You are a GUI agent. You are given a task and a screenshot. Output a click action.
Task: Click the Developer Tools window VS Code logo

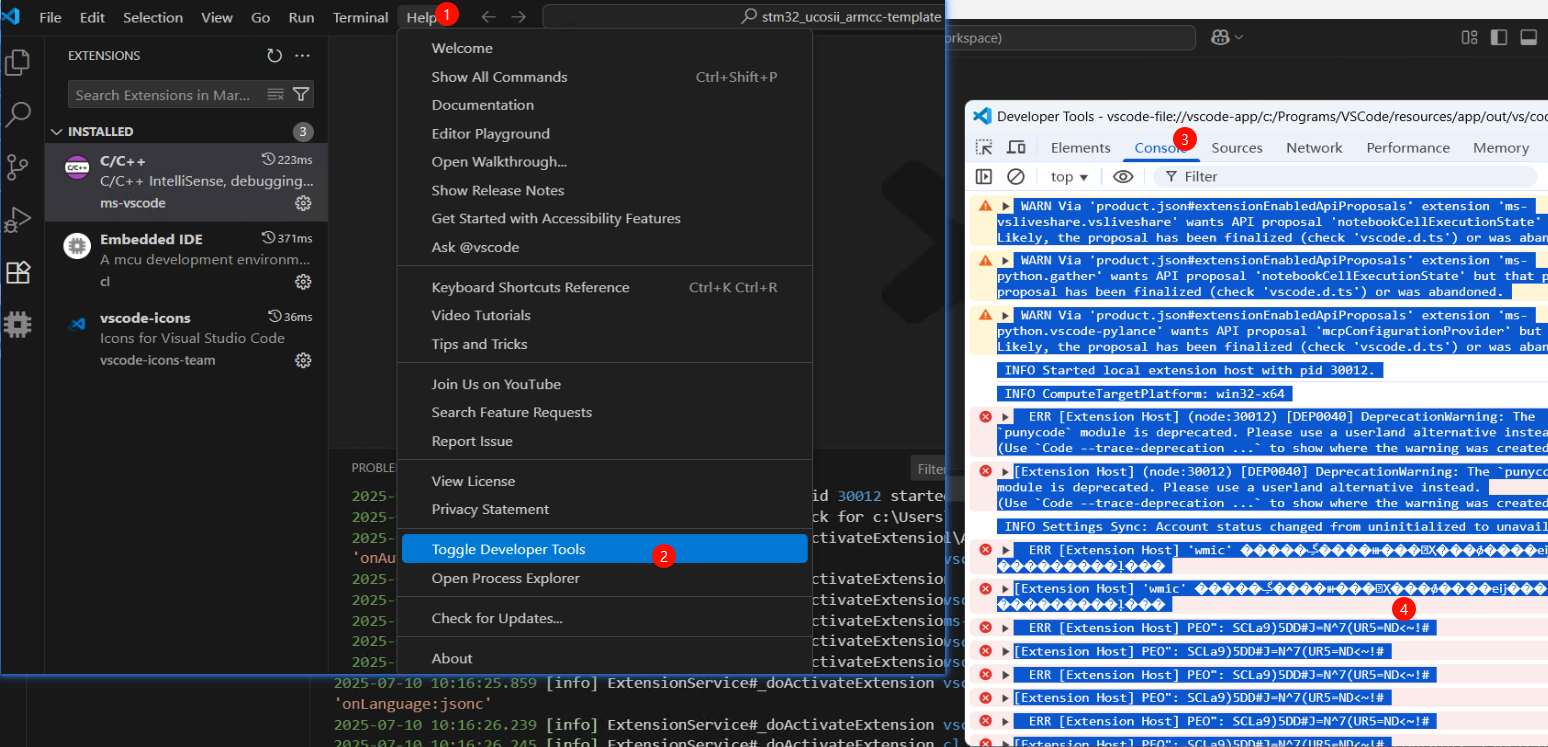982,116
